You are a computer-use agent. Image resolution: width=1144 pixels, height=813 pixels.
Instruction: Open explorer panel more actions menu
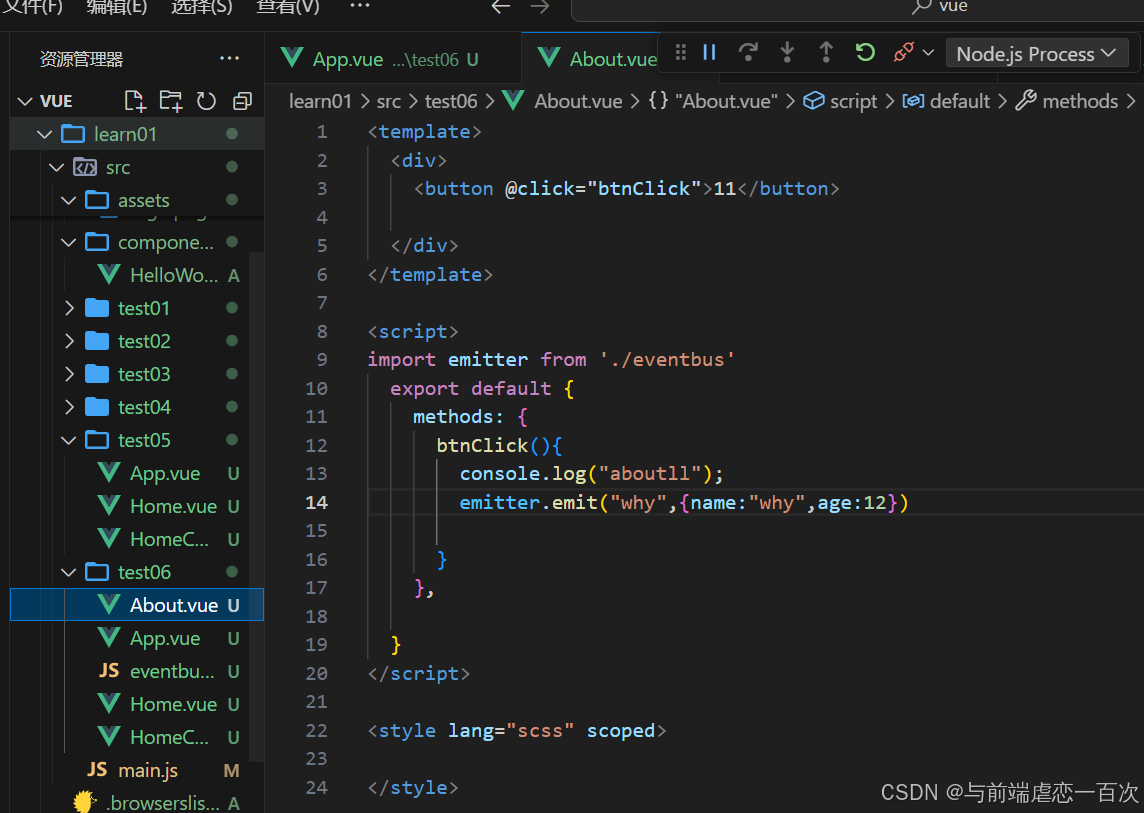[229, 58]
